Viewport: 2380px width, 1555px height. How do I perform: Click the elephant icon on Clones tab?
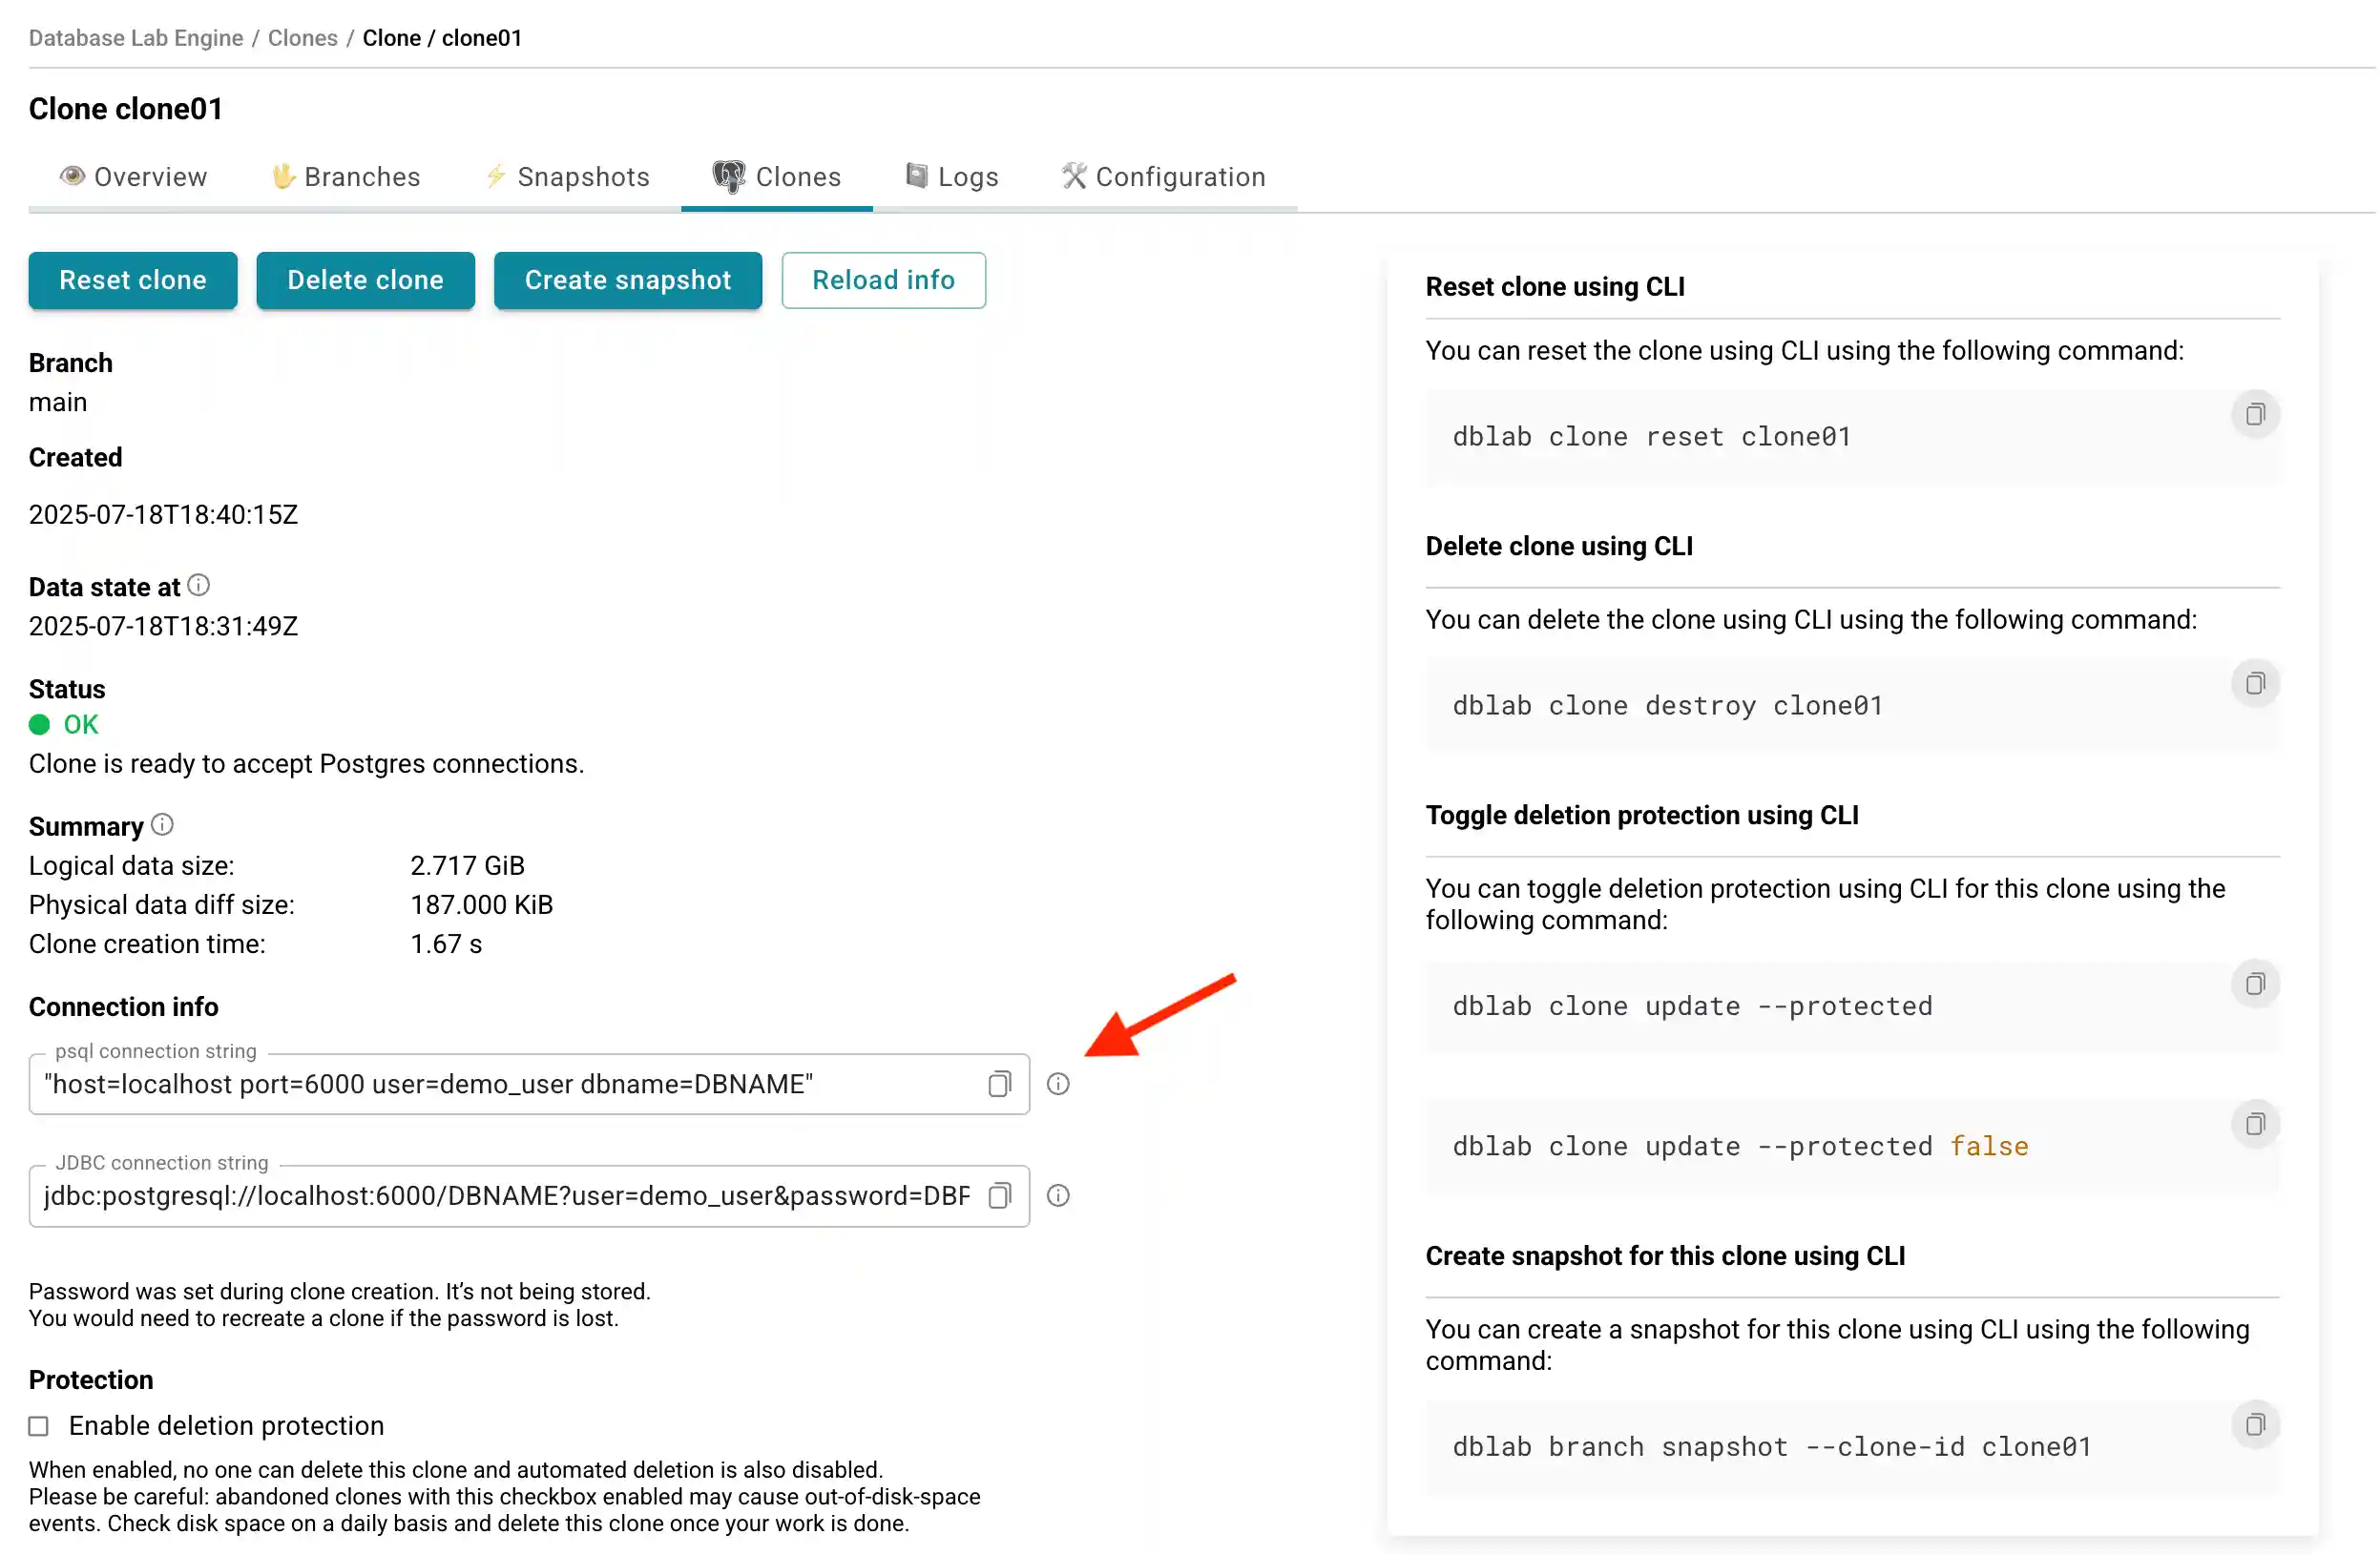(x=729, y=176)
